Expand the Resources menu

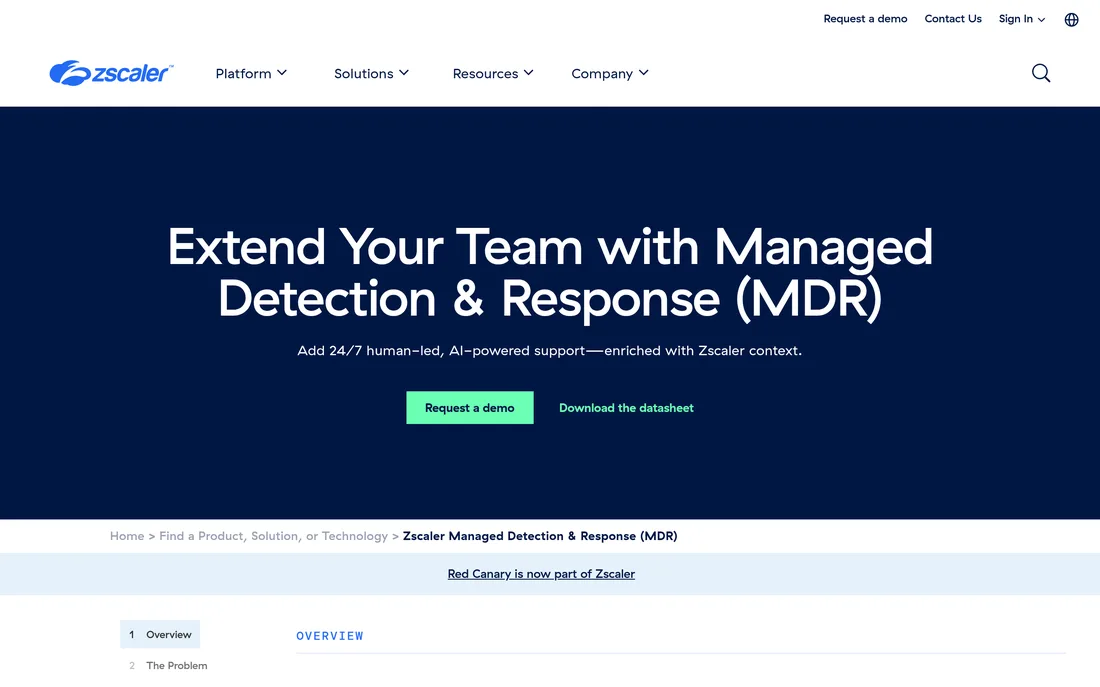492,73
